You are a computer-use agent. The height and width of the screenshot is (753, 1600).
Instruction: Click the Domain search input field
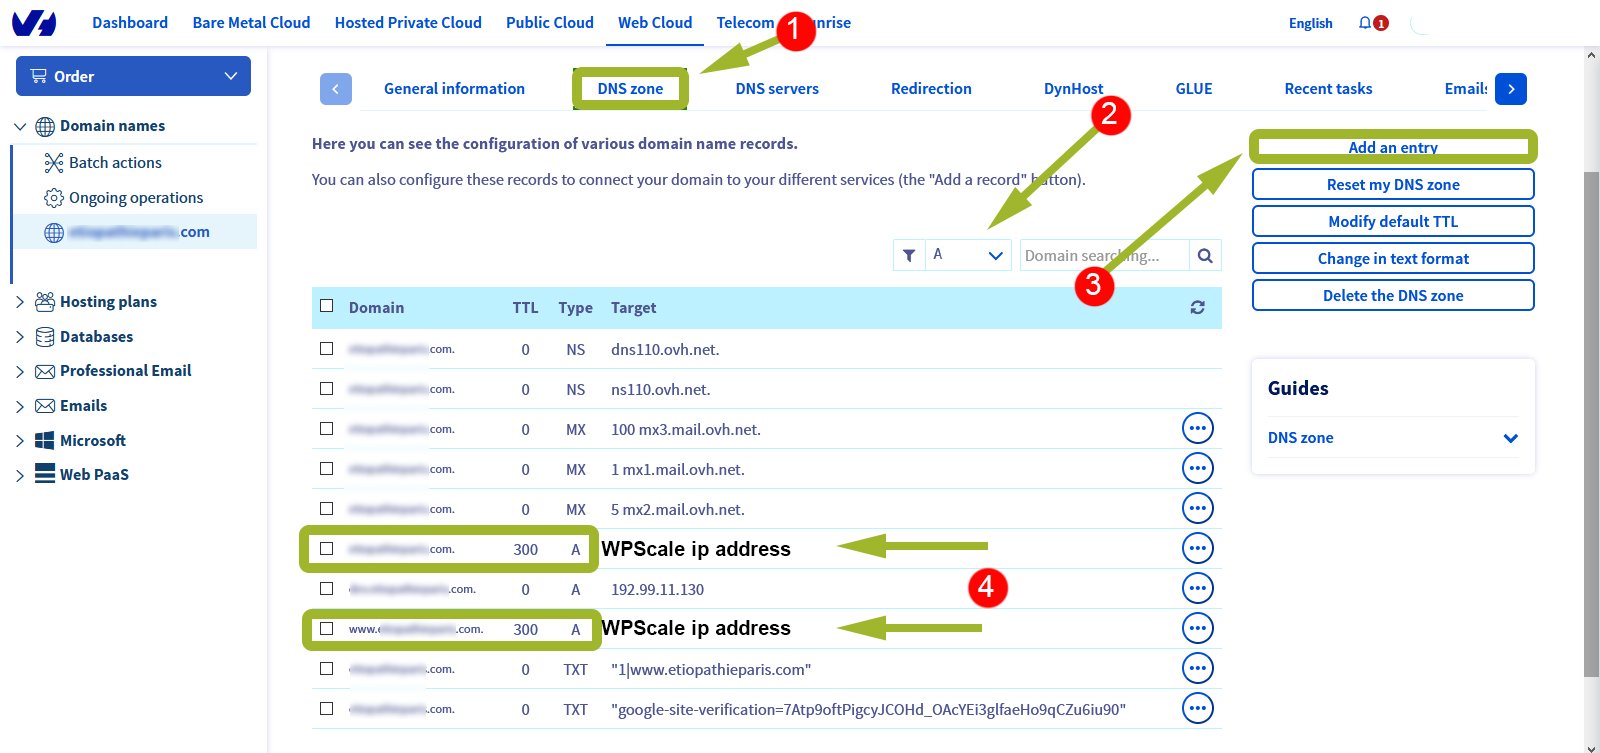(1103, 256)
